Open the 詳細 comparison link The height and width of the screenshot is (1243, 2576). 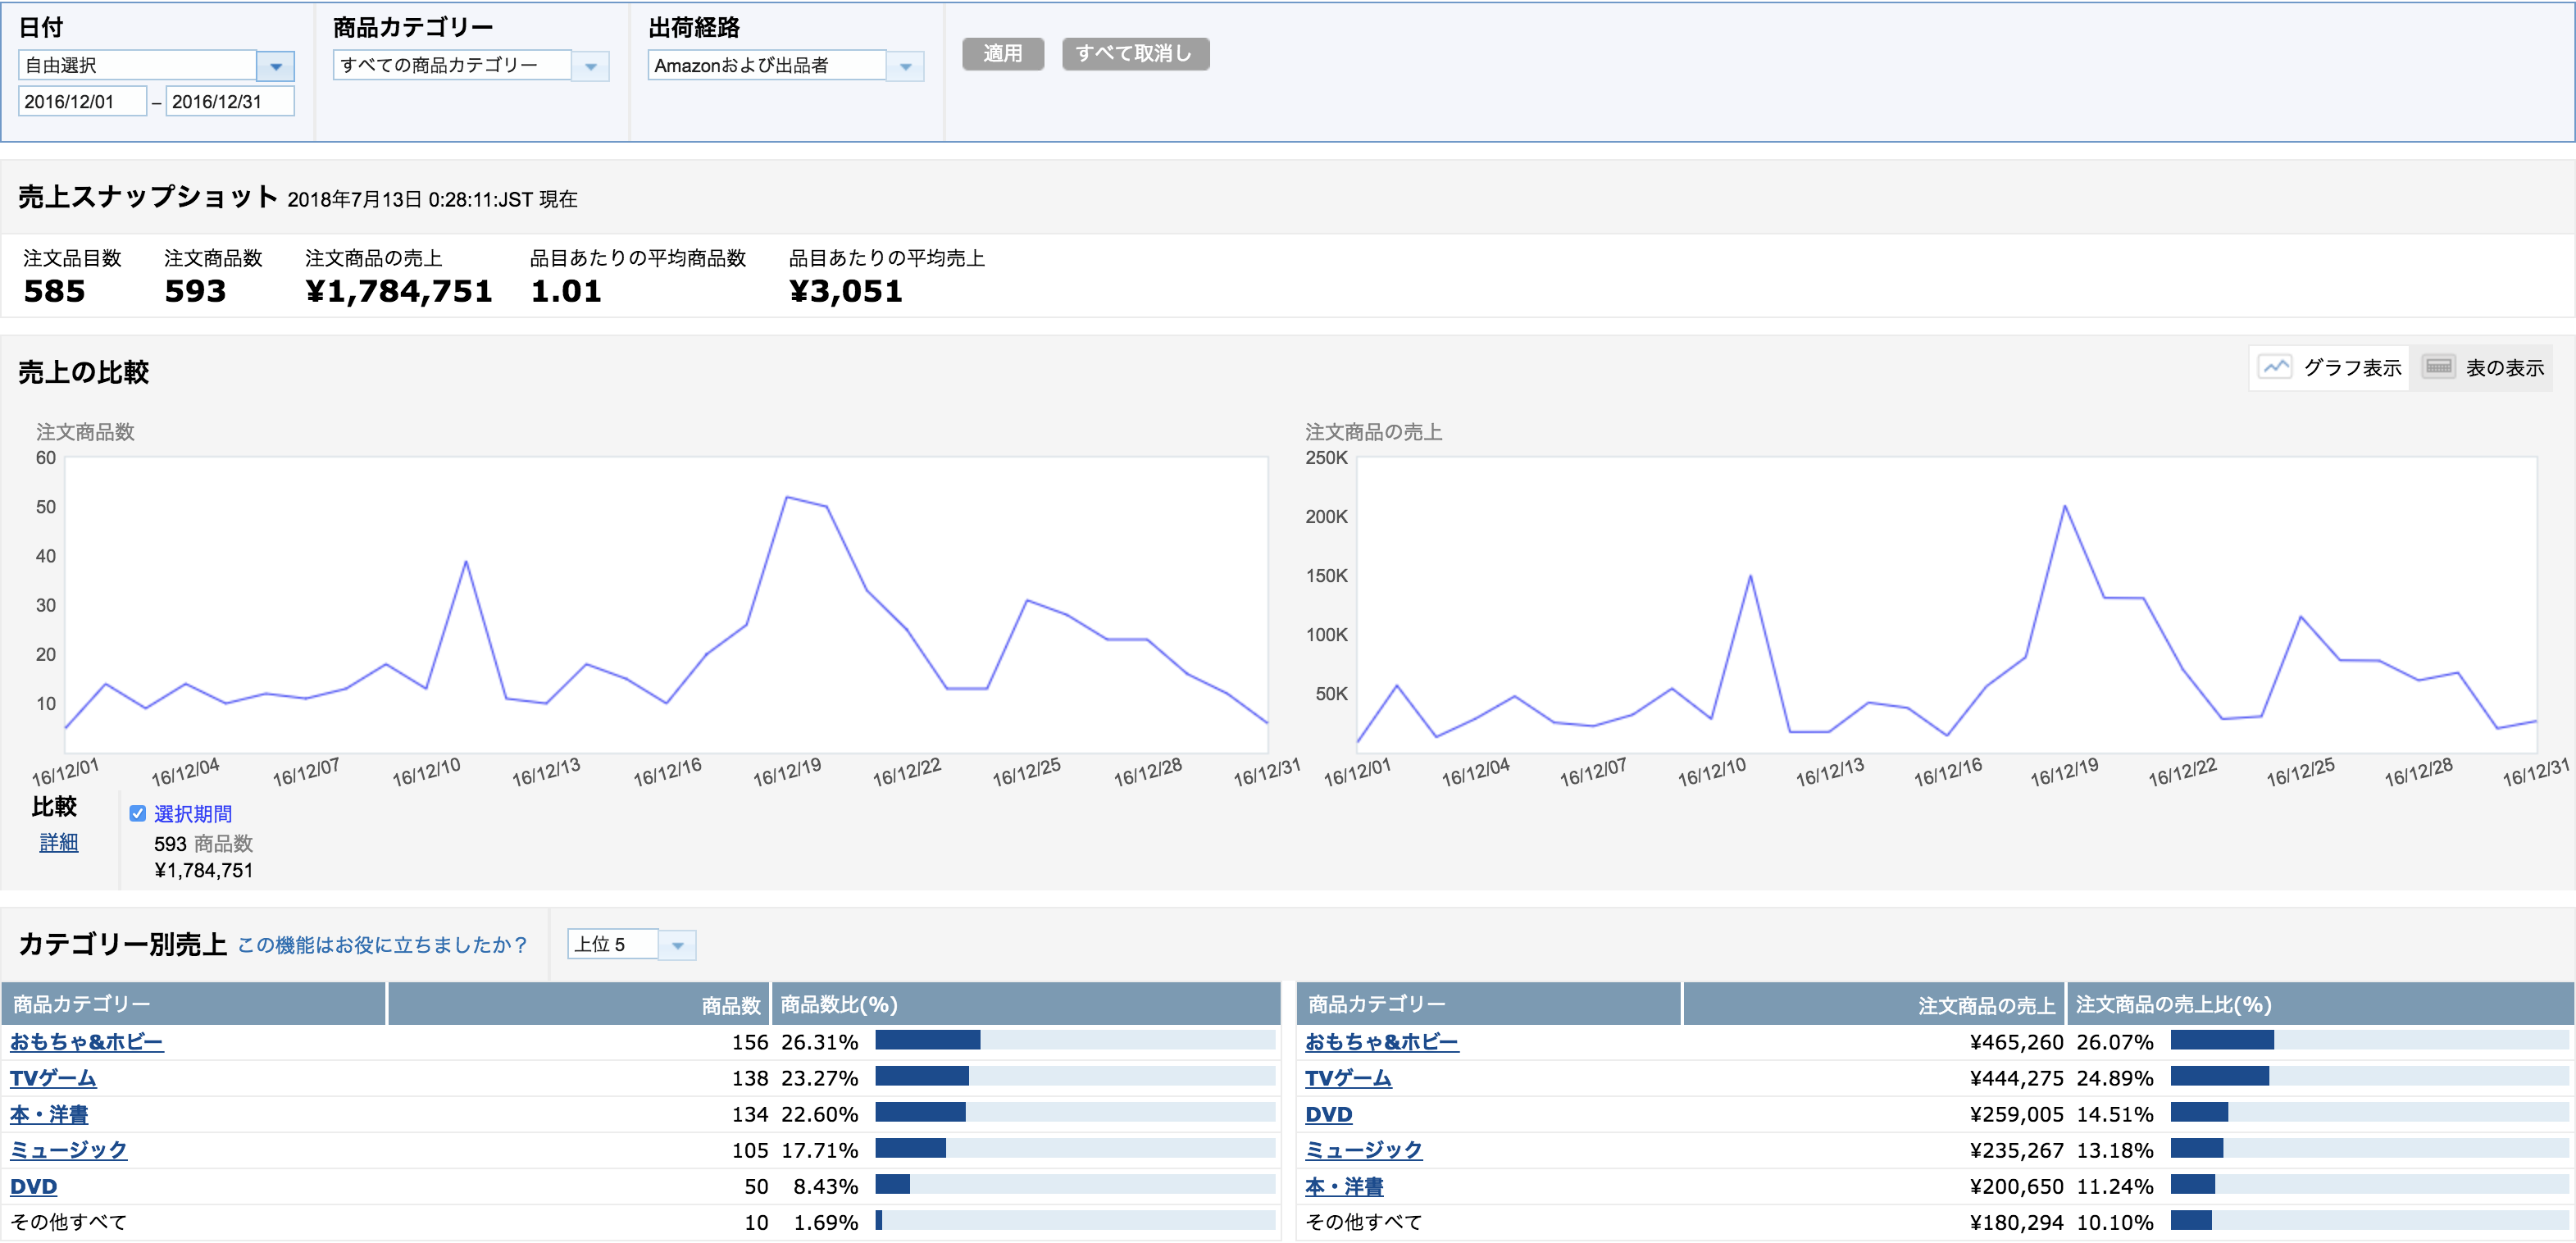58,842
